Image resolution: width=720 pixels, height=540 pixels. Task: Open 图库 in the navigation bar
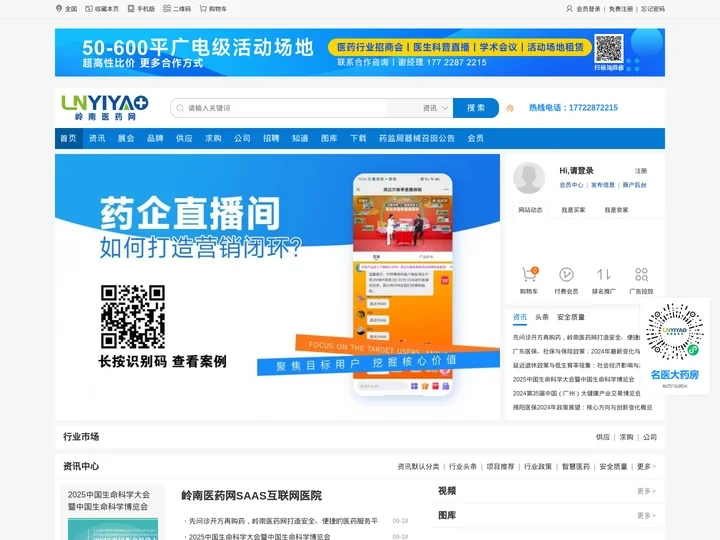(x=329, y=138)
